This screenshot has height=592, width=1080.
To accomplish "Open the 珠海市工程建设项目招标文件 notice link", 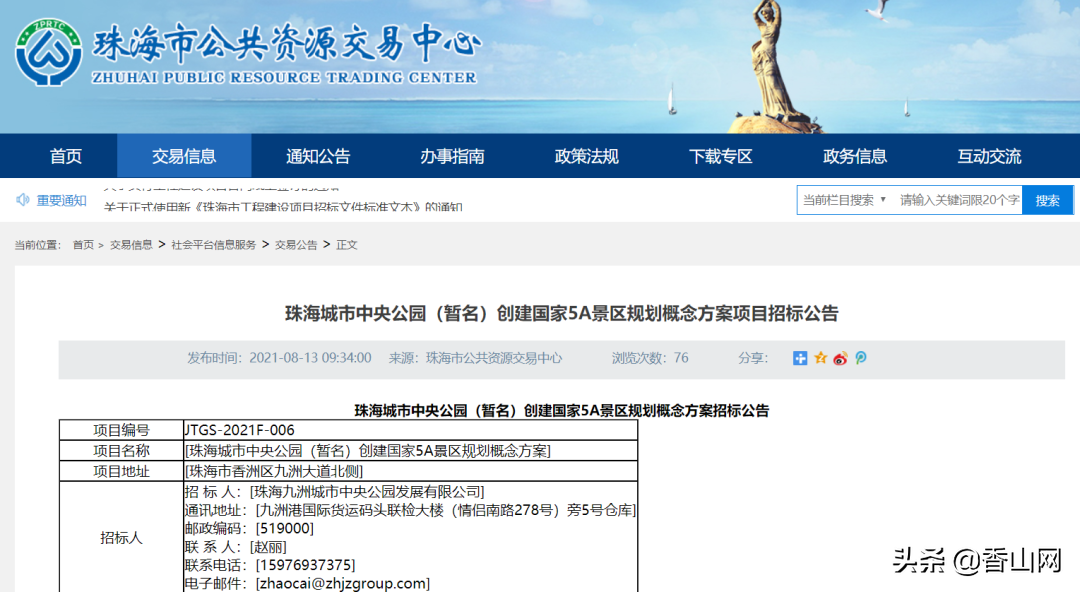I will point(282,207).
